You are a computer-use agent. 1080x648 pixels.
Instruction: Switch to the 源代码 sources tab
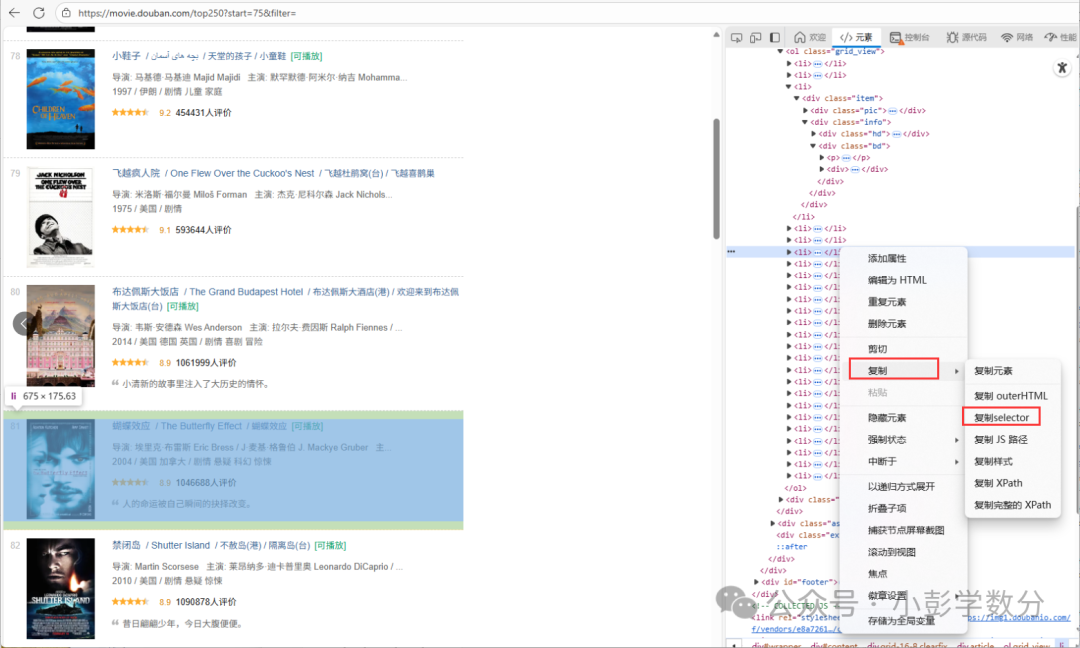point(966,37)
